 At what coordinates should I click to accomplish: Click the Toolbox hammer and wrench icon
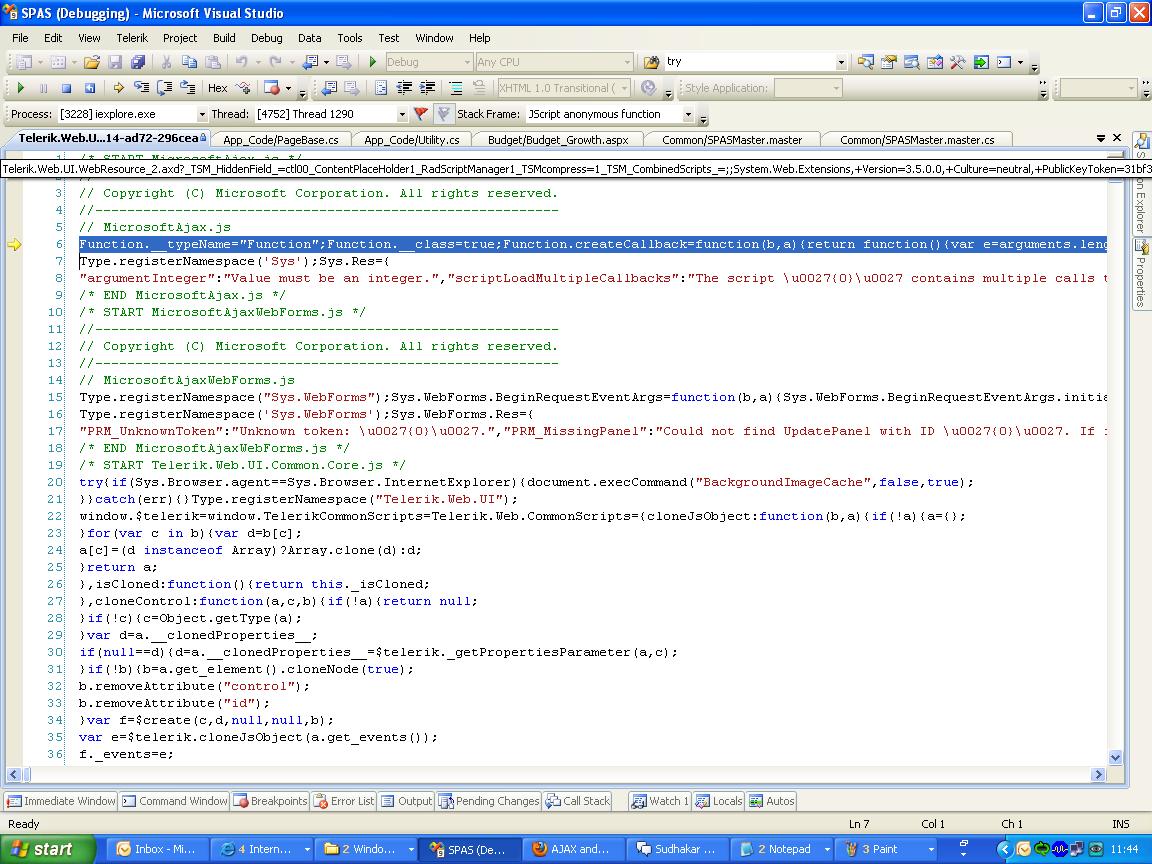(957, 62)
